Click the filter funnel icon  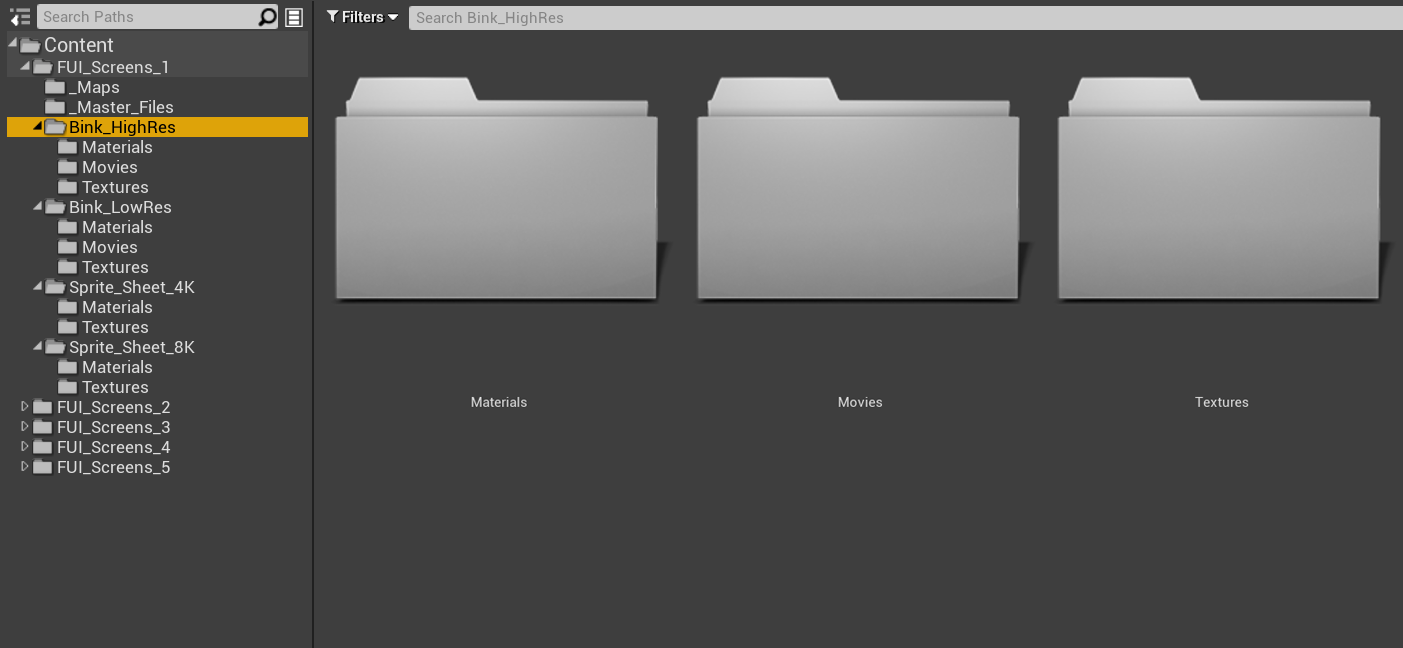click(333, 17)
